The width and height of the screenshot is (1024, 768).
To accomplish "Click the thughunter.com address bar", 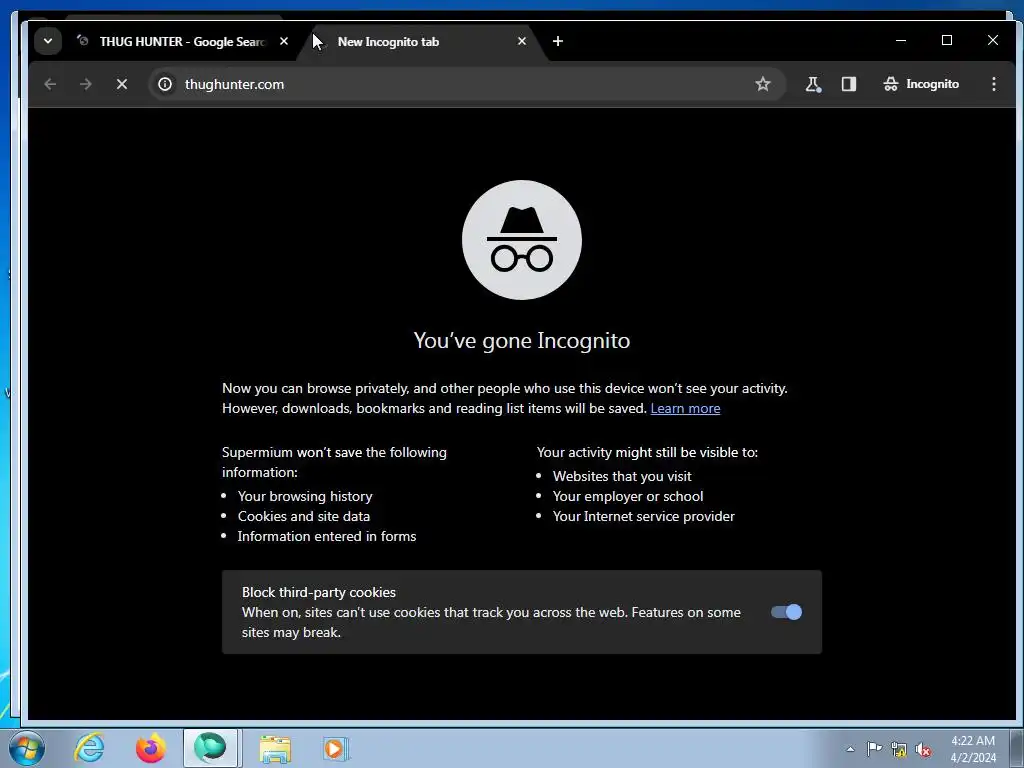I will [466, 84].
